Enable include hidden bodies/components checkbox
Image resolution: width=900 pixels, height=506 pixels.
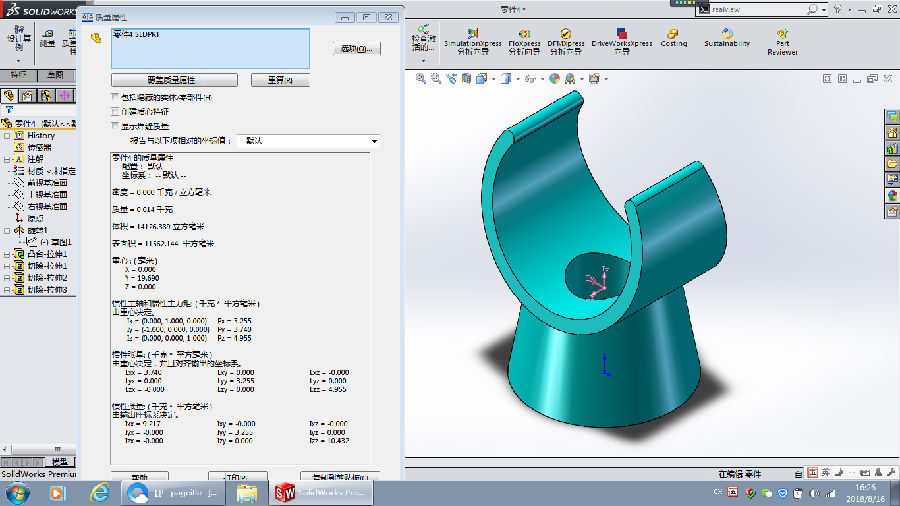115,97
